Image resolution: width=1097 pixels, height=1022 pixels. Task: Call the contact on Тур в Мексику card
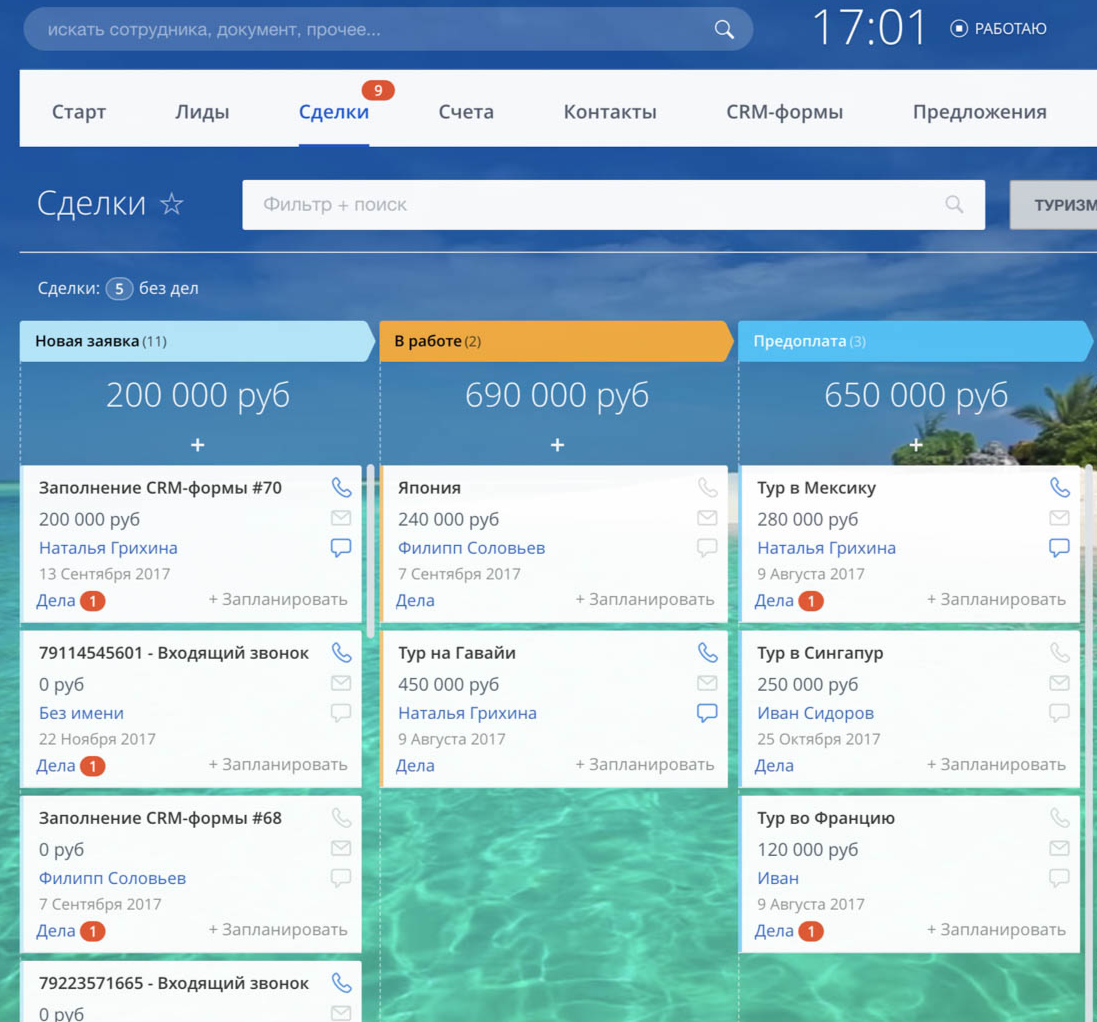click(x=1060, y=488)
